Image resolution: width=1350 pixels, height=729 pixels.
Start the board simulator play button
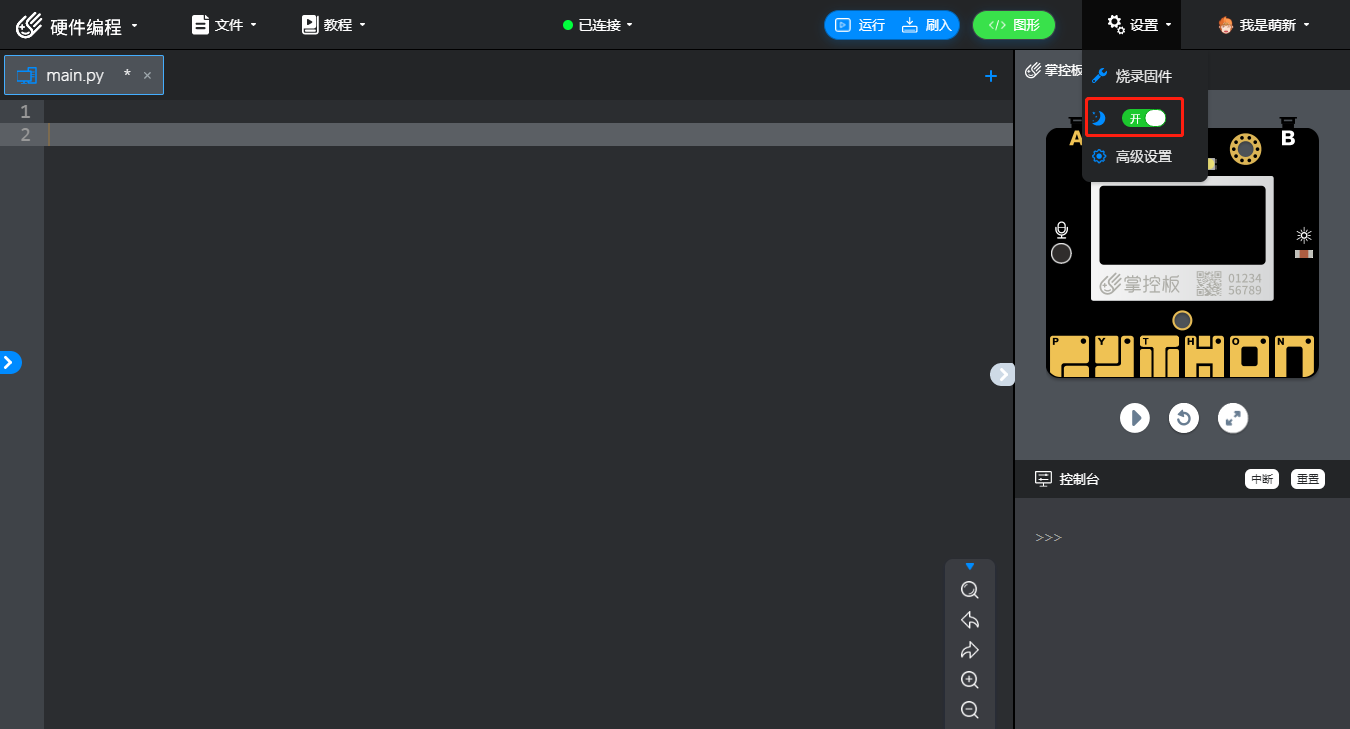click(1135, 417)
